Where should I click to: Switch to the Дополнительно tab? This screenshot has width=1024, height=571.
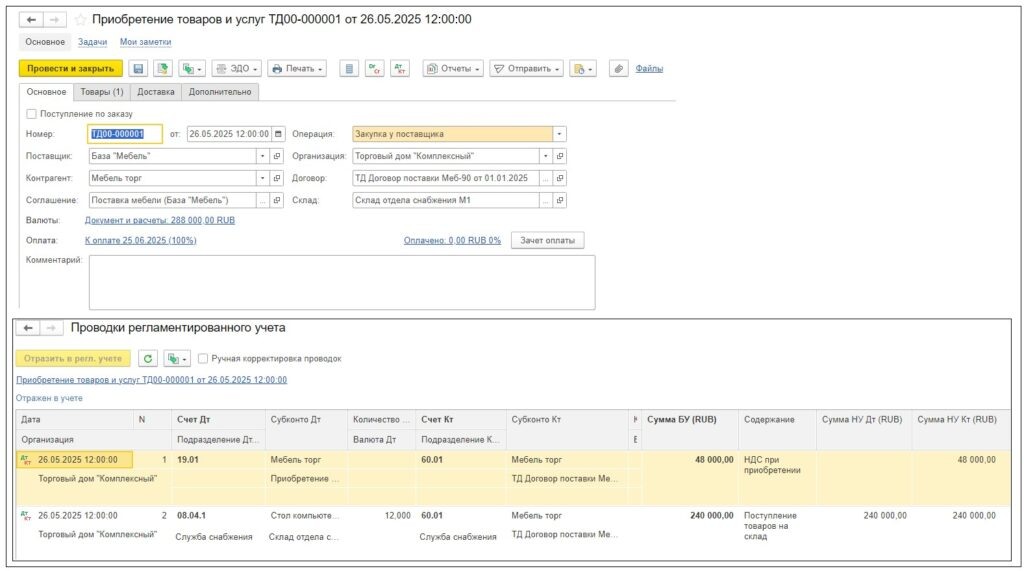pos(220,92)
